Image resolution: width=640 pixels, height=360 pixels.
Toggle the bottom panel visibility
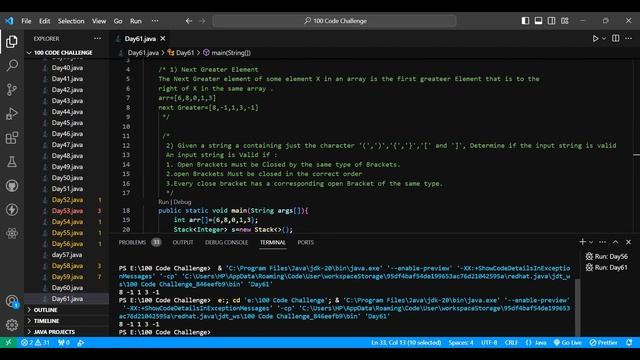(538, 21)
